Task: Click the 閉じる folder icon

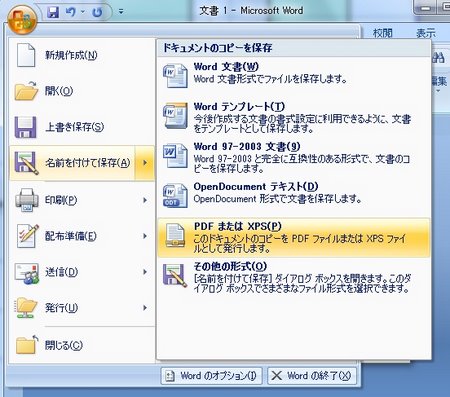Action: tap(27, 345)
